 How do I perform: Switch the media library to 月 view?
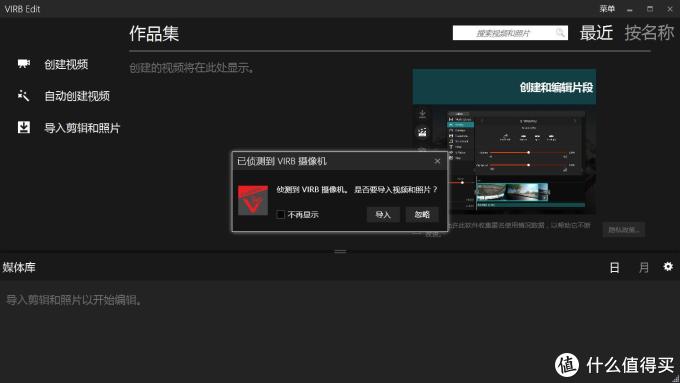(644, 268)
